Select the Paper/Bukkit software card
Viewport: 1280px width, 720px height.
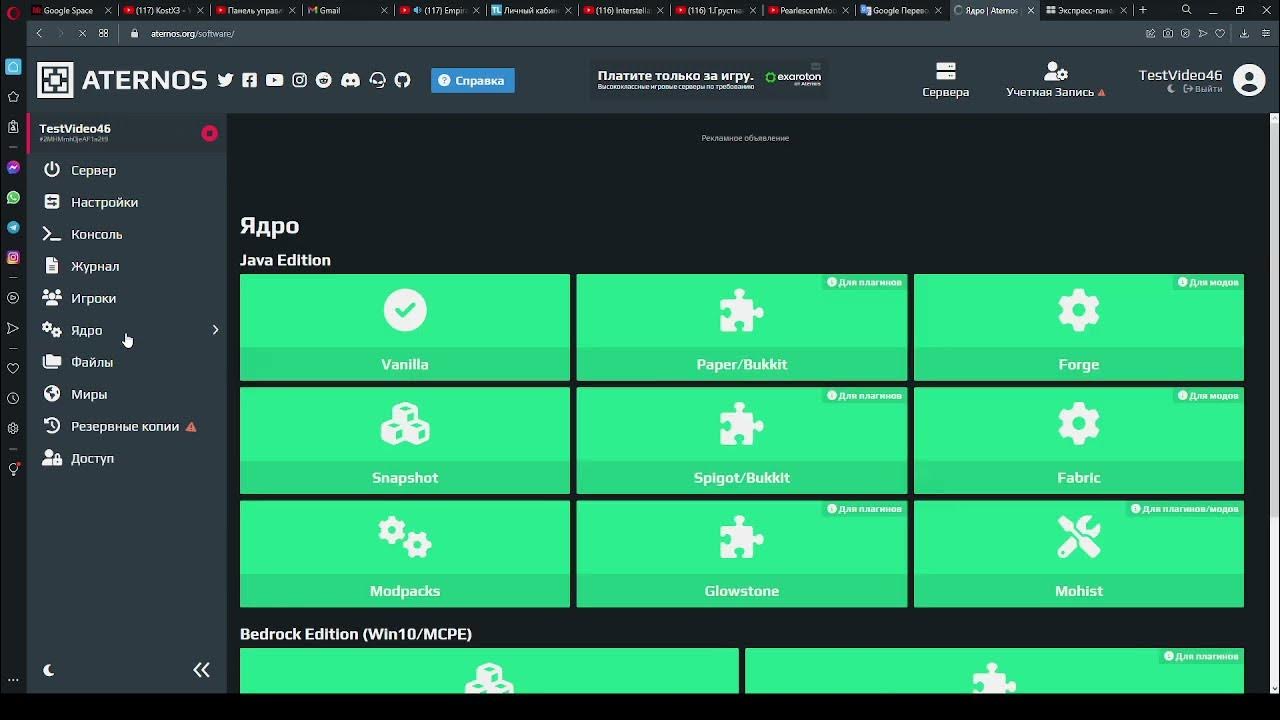[742, 327]
